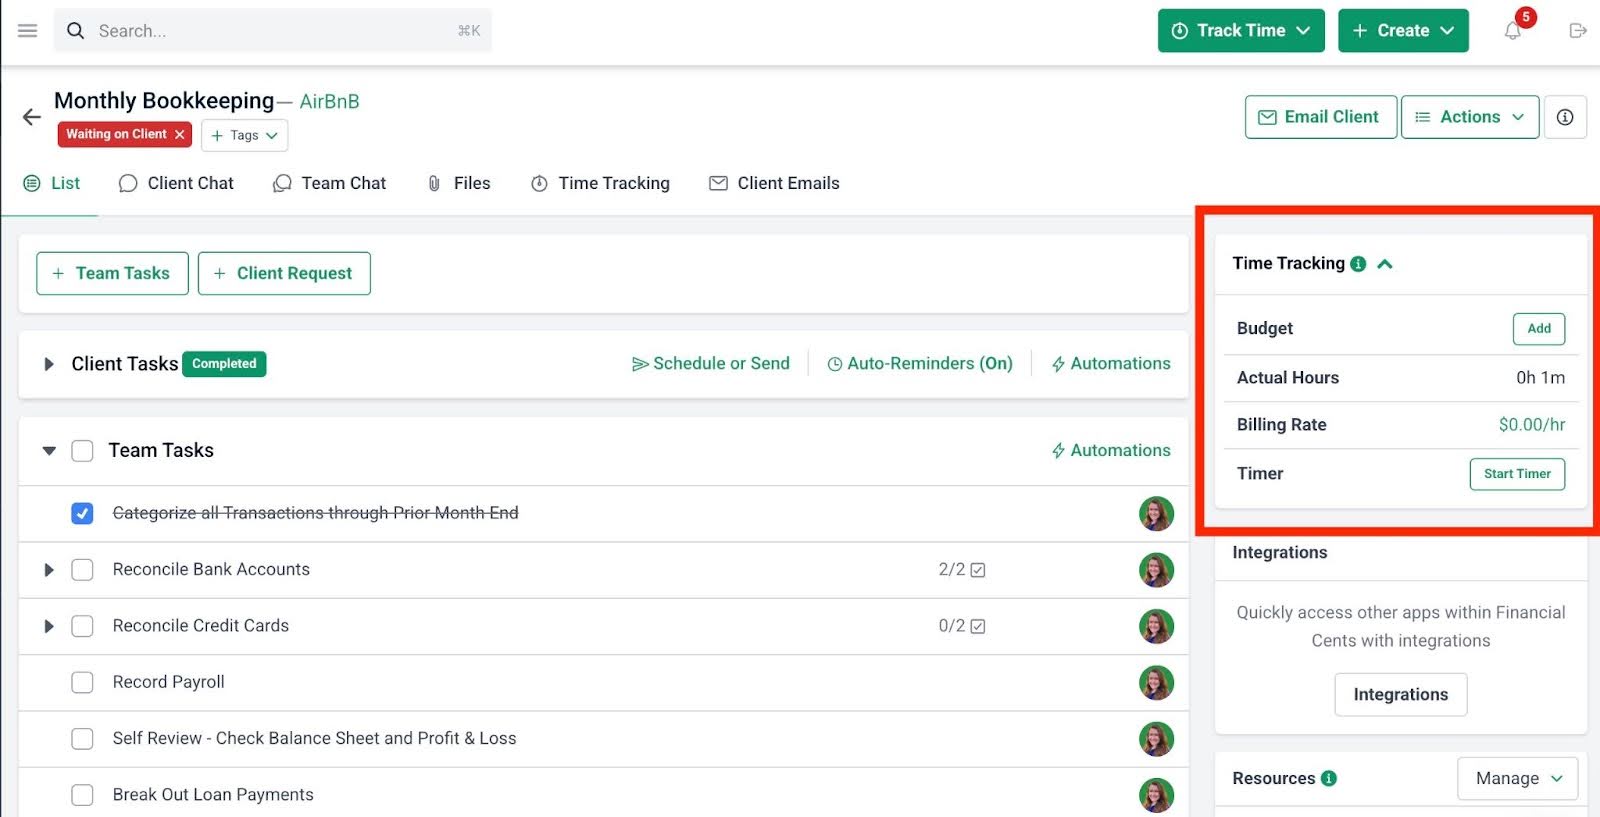Open the hamburger navigation menu
The image size is (1600, 817).
(x=27, y=31)
